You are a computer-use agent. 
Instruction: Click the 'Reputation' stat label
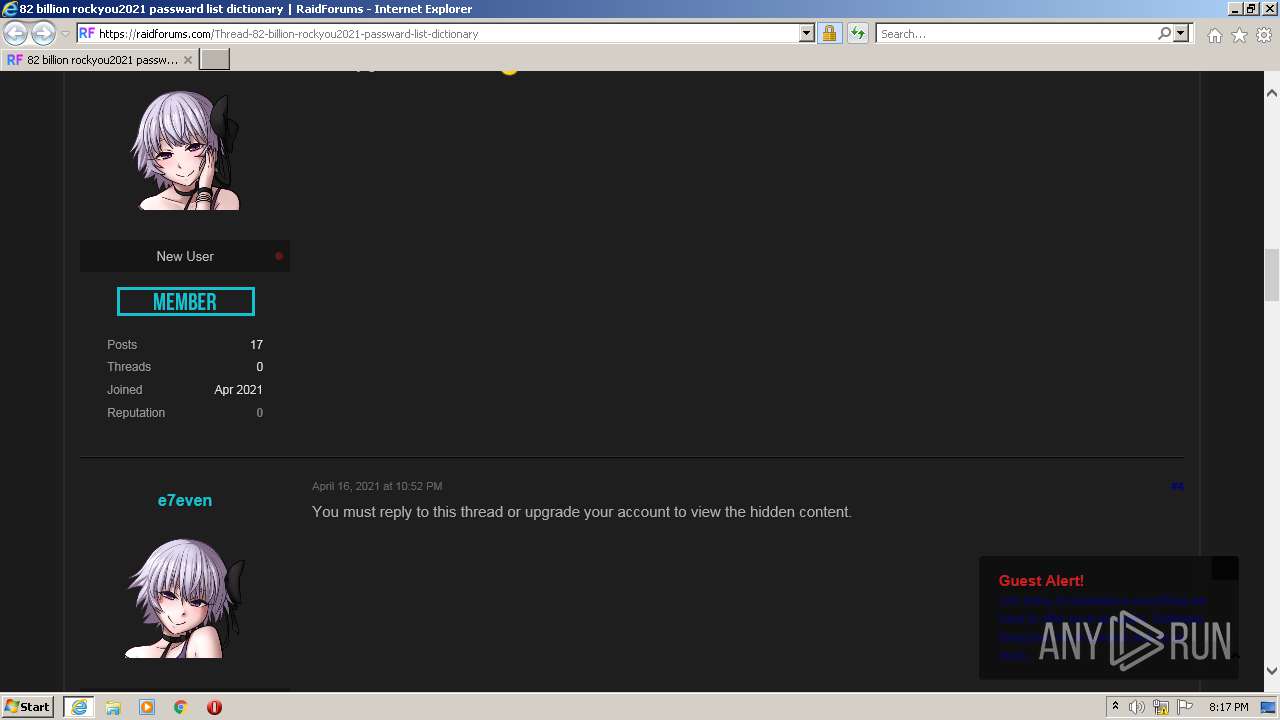pyautogui.click(x=136, y=413)
